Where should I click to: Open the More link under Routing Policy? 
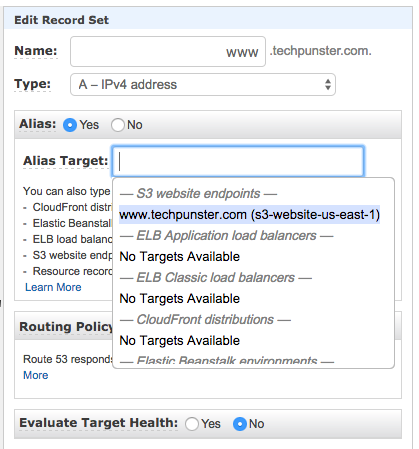35,375
